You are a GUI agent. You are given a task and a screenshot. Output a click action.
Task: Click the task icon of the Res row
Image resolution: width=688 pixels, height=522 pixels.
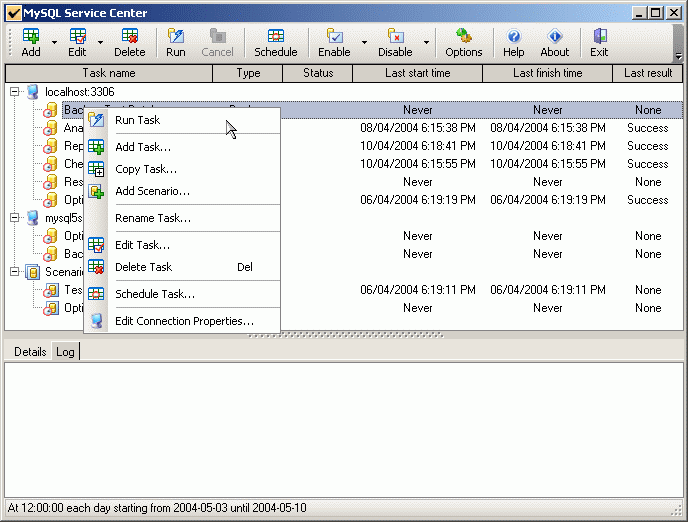(x=50, y=182)
